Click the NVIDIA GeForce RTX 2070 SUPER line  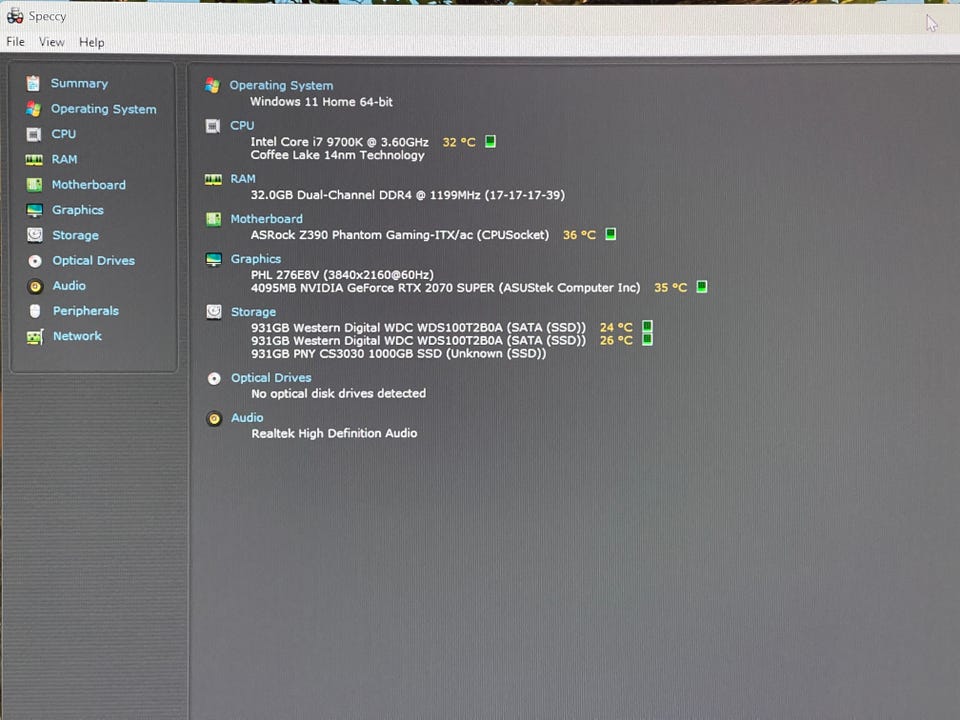point(445,288)
